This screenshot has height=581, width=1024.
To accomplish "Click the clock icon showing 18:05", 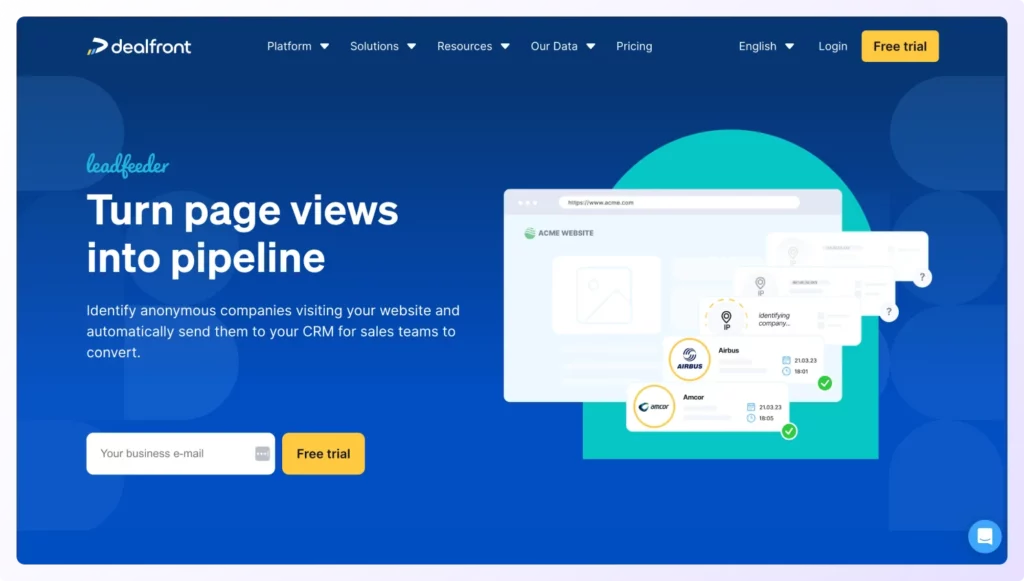I will [752, 419].
